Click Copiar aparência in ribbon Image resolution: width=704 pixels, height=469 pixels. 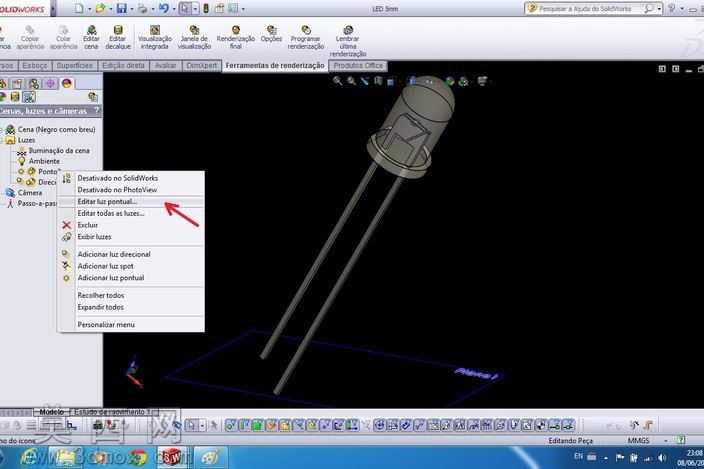coord(30,37)
